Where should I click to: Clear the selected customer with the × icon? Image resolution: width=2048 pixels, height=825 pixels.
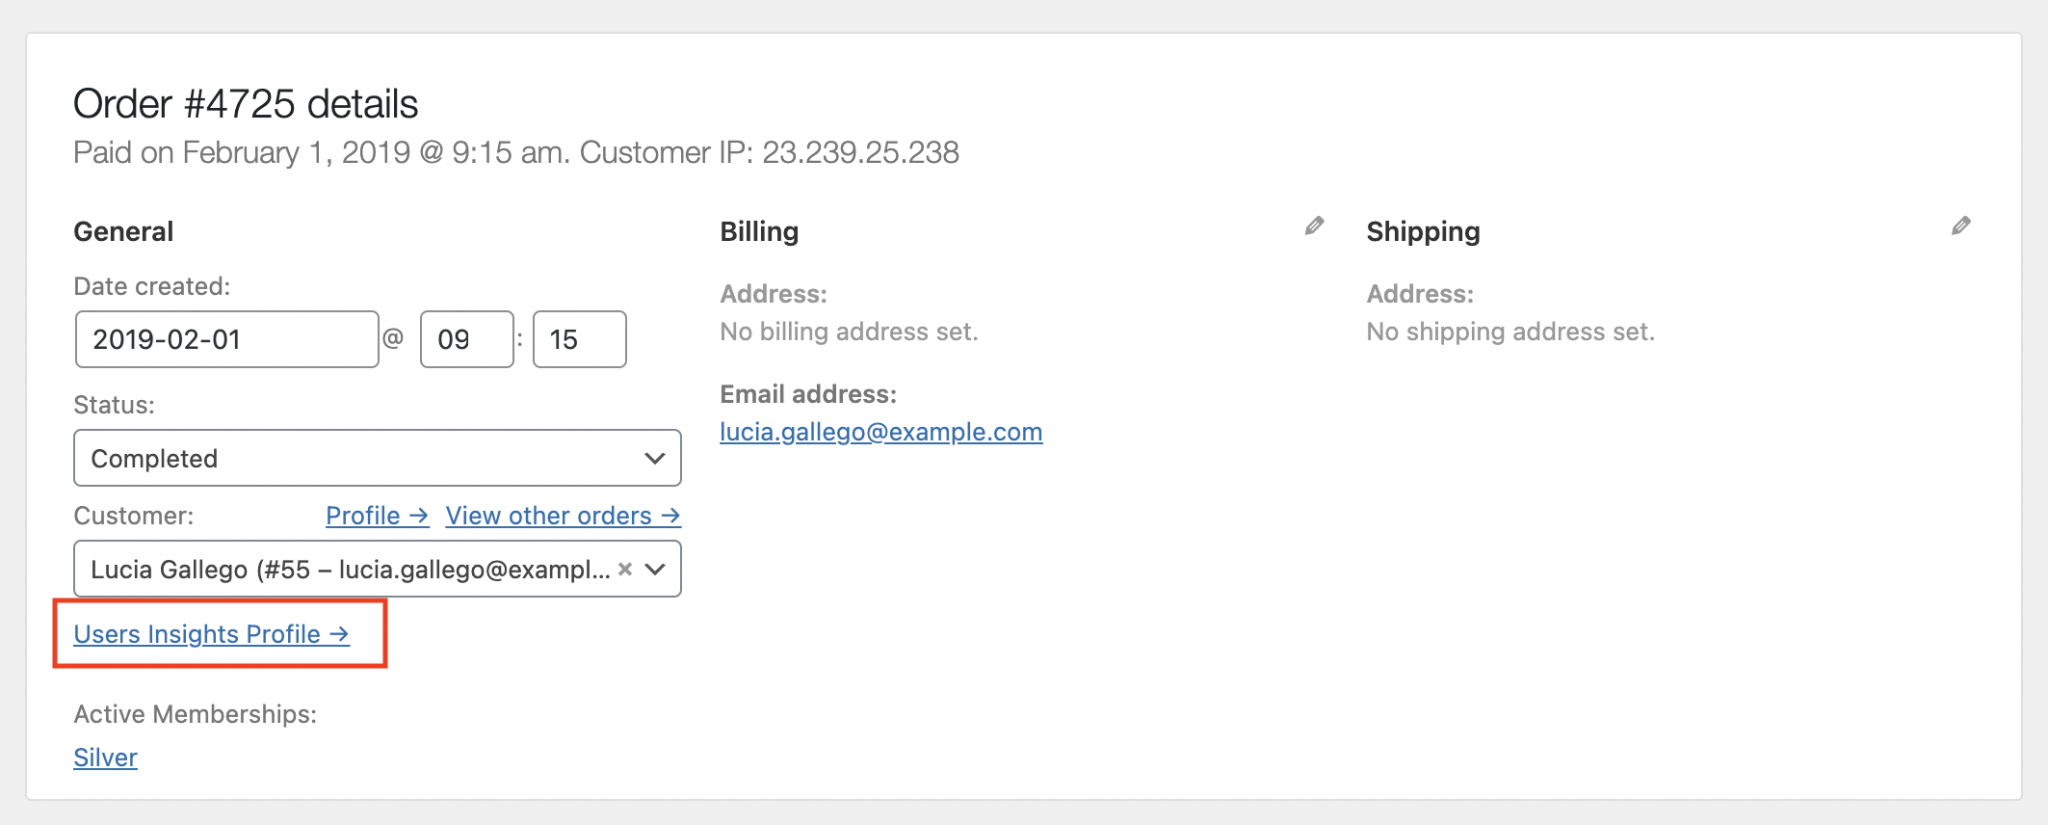[x=625, y=569]
